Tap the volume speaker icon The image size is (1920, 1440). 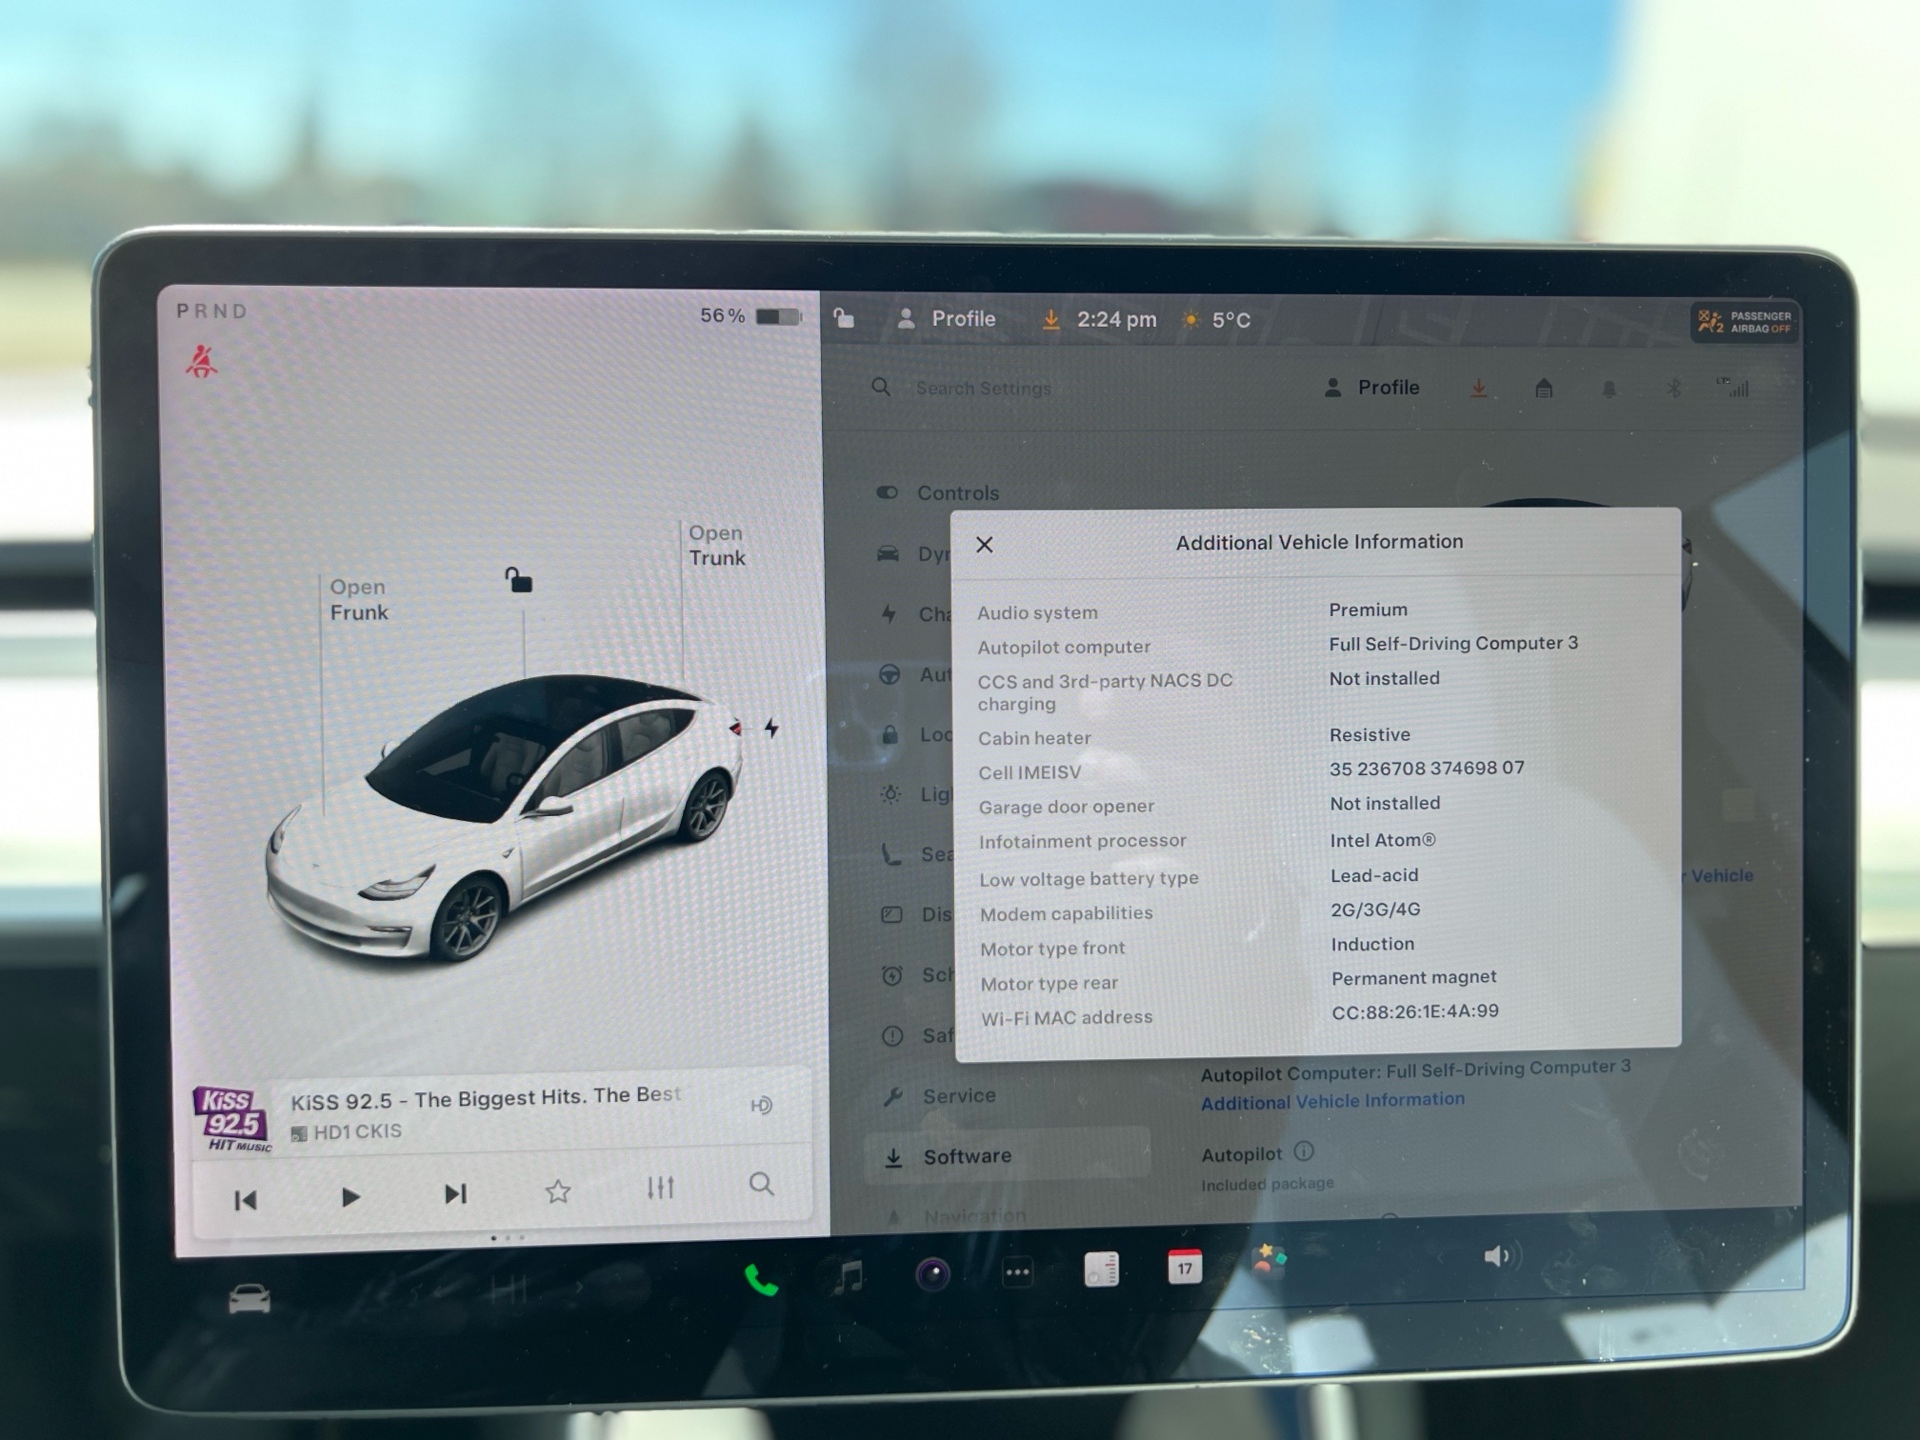pos(1498,1257)
